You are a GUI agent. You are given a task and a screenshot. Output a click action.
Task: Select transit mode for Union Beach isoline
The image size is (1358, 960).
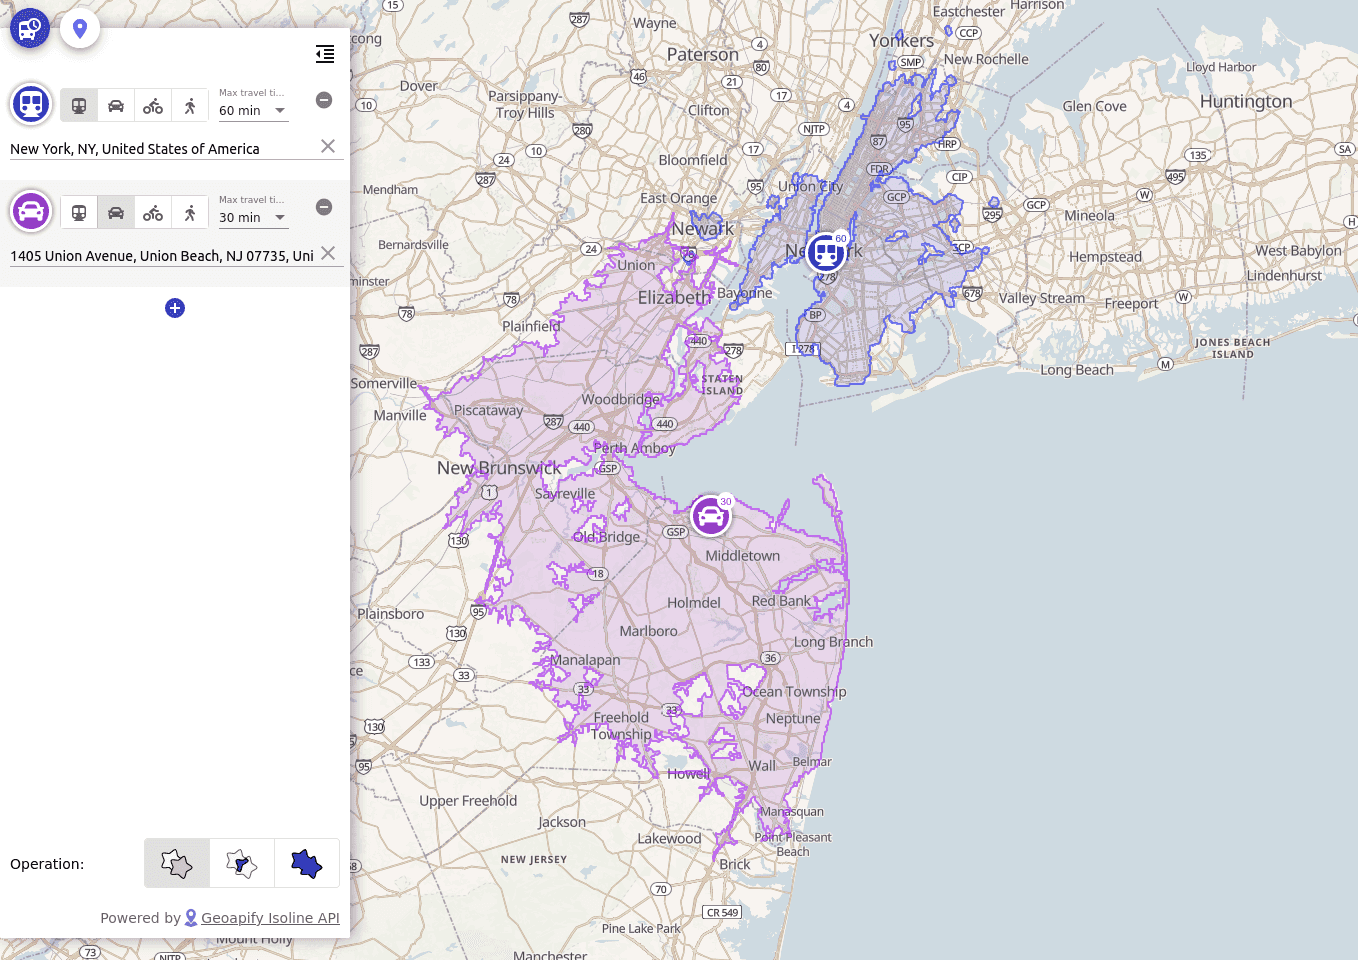click(x=79, y=212)
